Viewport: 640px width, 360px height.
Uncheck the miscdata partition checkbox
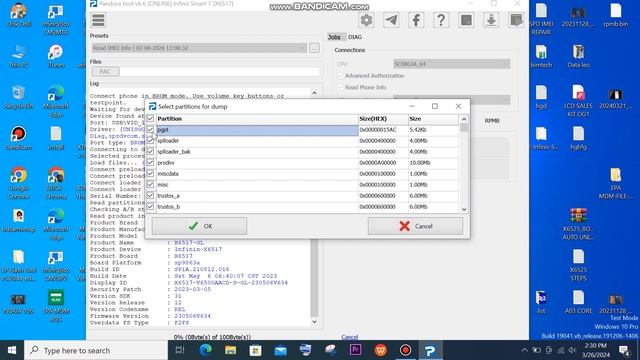[150, 174]
